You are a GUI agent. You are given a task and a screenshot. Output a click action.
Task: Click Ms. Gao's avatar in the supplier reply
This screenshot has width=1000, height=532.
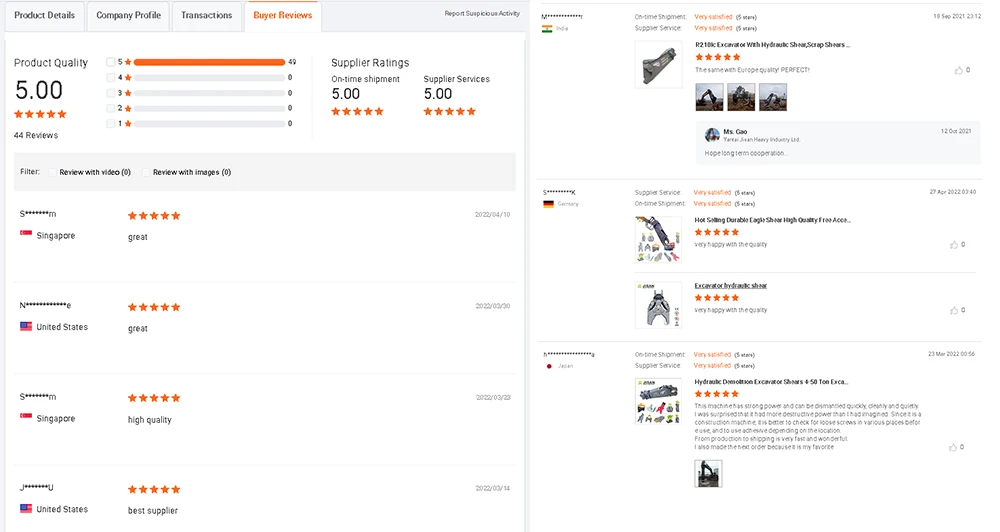tap(712, 135)
